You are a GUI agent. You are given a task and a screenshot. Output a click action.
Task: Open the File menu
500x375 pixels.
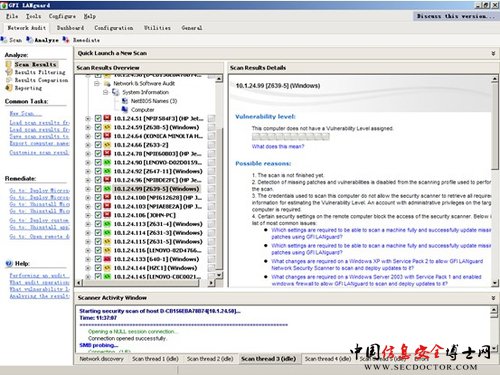point(12,16)
